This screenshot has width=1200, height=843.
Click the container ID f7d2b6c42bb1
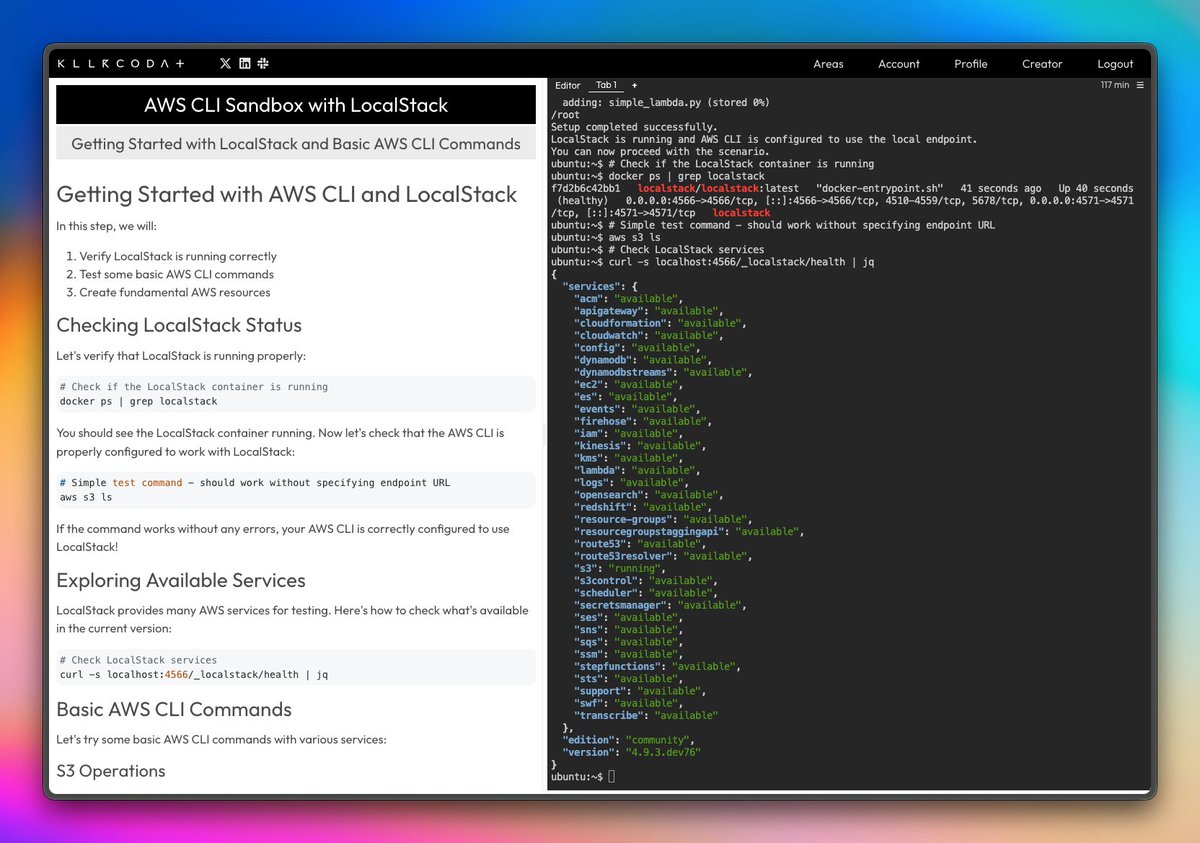[x=585, y=188]
